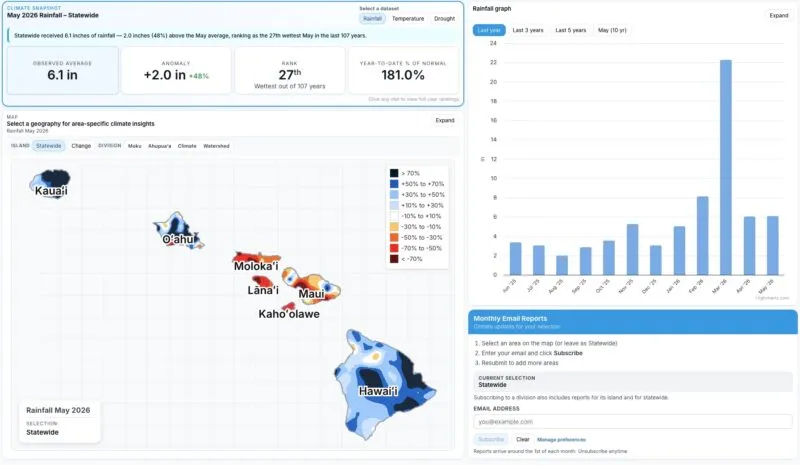Viewport: 800px width, 465px height.
Task: Click the Rainfall May 2026 selection box
Action: point(59,421)
